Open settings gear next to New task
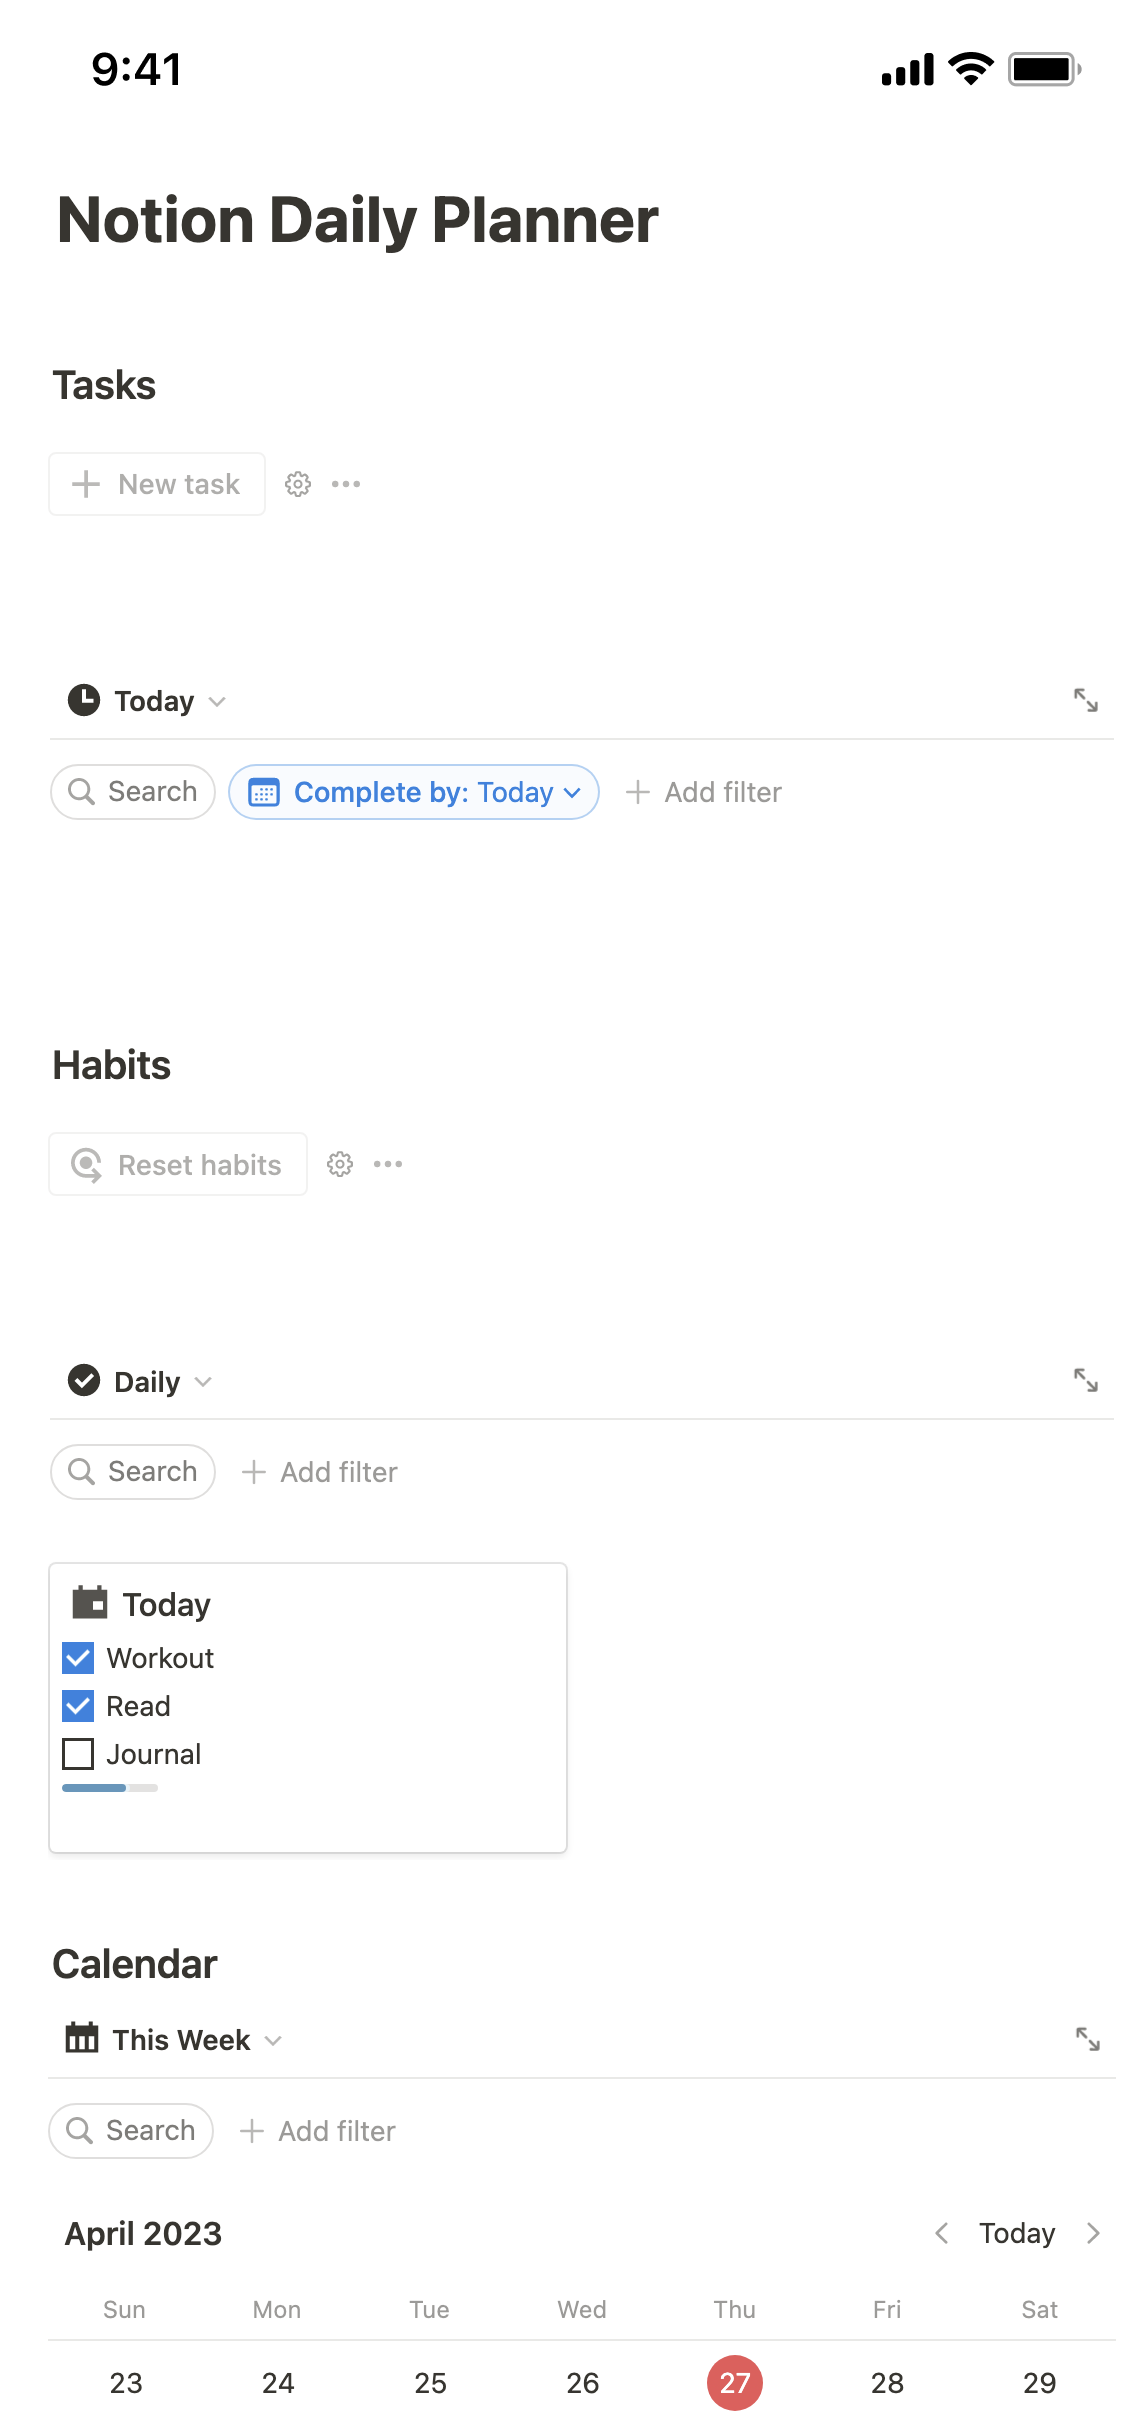Viewport: 1125px width, 2436px height. pos(298,484)
